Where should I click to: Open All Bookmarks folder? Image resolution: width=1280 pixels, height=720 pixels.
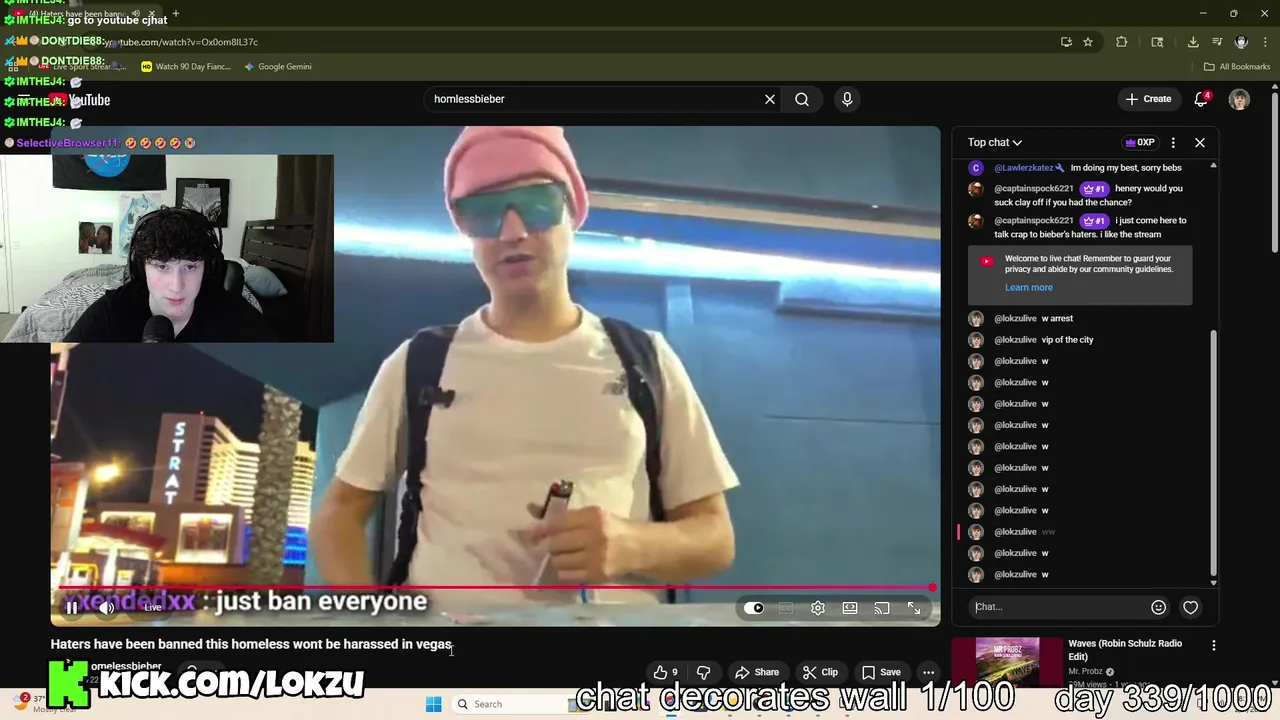pos(1237,67)
